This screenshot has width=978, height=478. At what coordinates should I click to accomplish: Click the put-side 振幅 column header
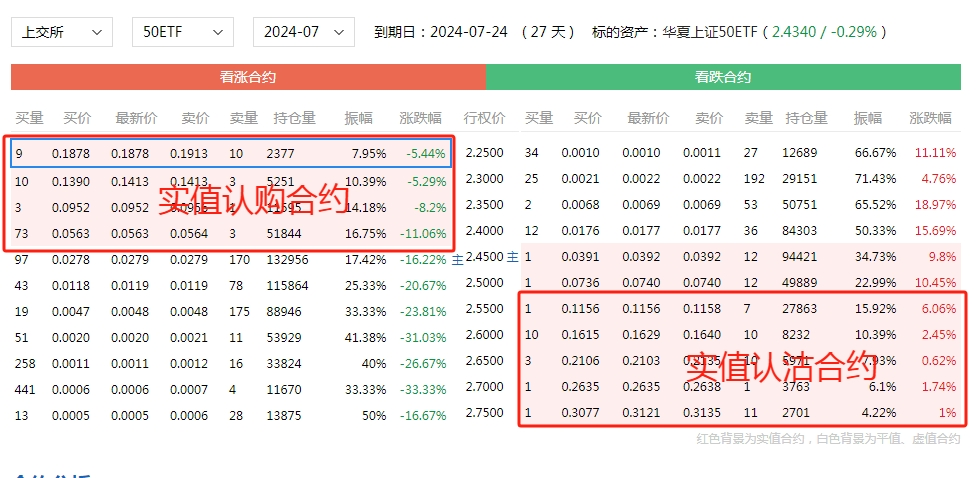868,117
